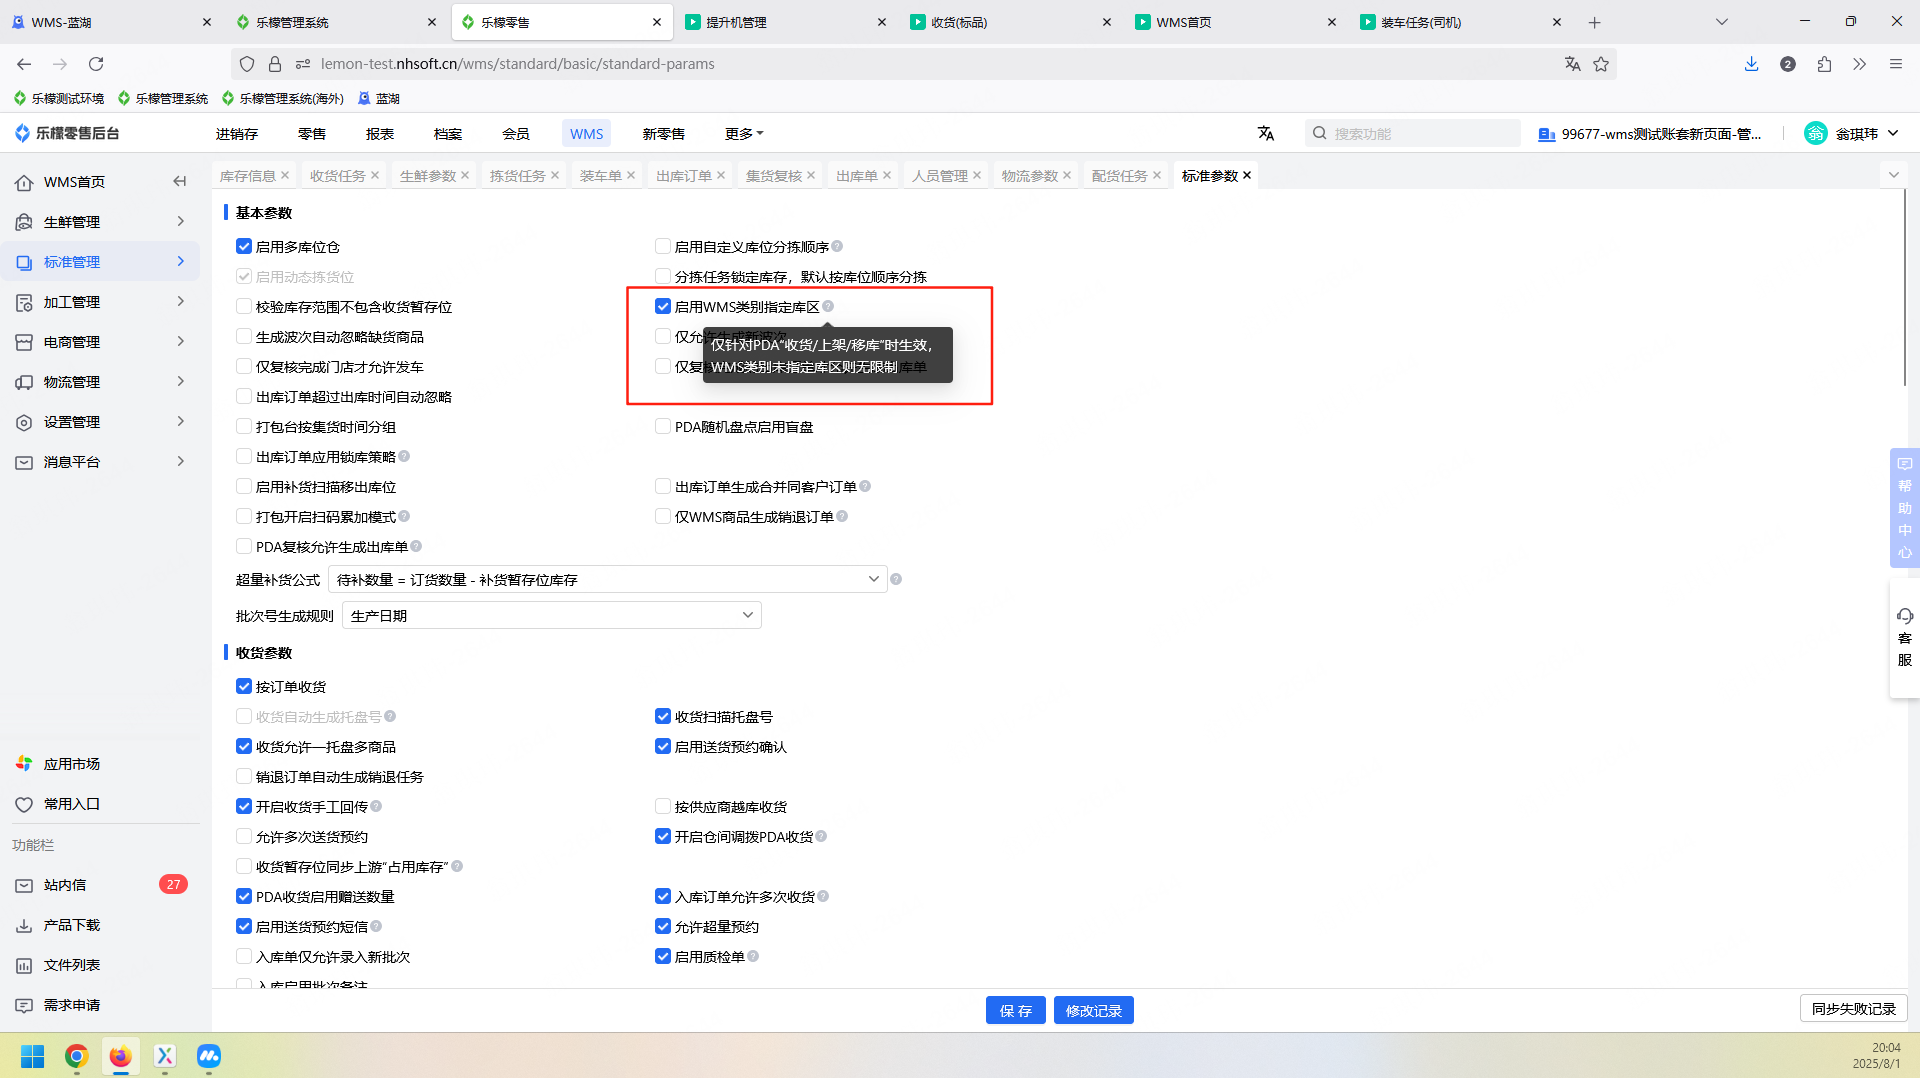
Task: Expand 生鲜管理 sidebar menu
Action: point(100,221)
